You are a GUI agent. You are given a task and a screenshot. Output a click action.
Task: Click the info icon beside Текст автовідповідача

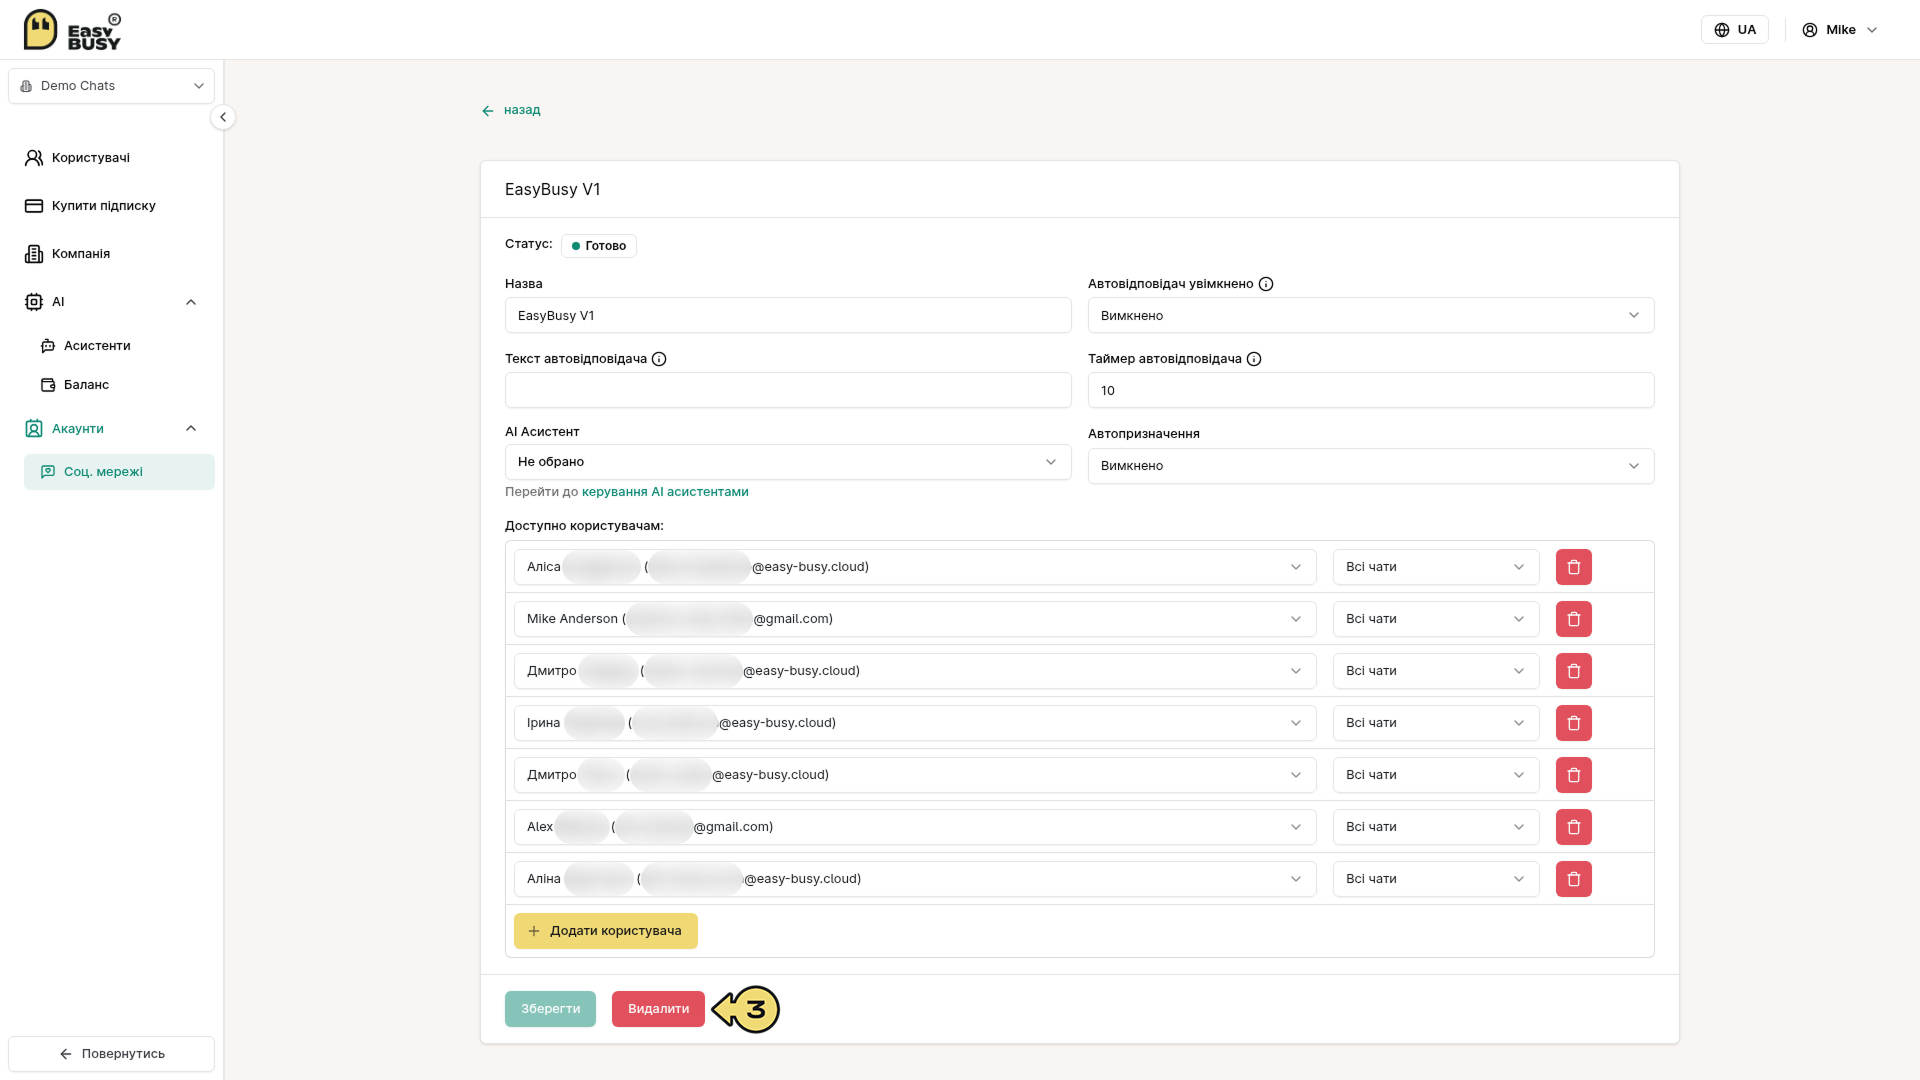(x=659, y=359)
